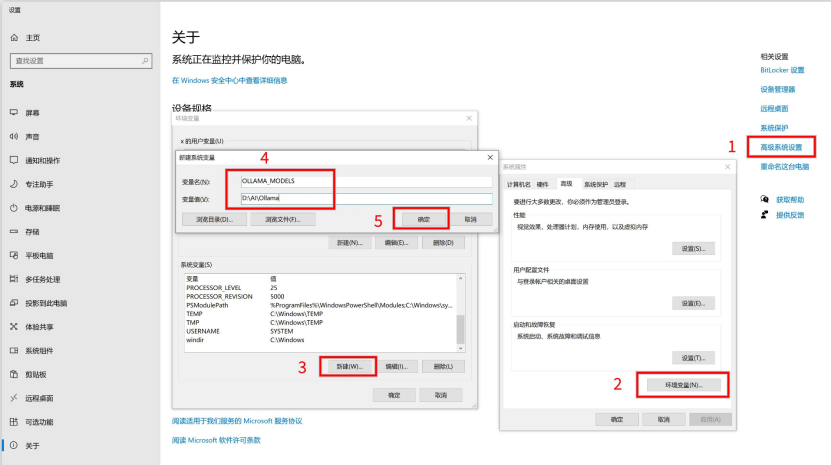Open BitLocker settings link
Image resolution: width=831 pixels, height=465 pixels.
782,70
